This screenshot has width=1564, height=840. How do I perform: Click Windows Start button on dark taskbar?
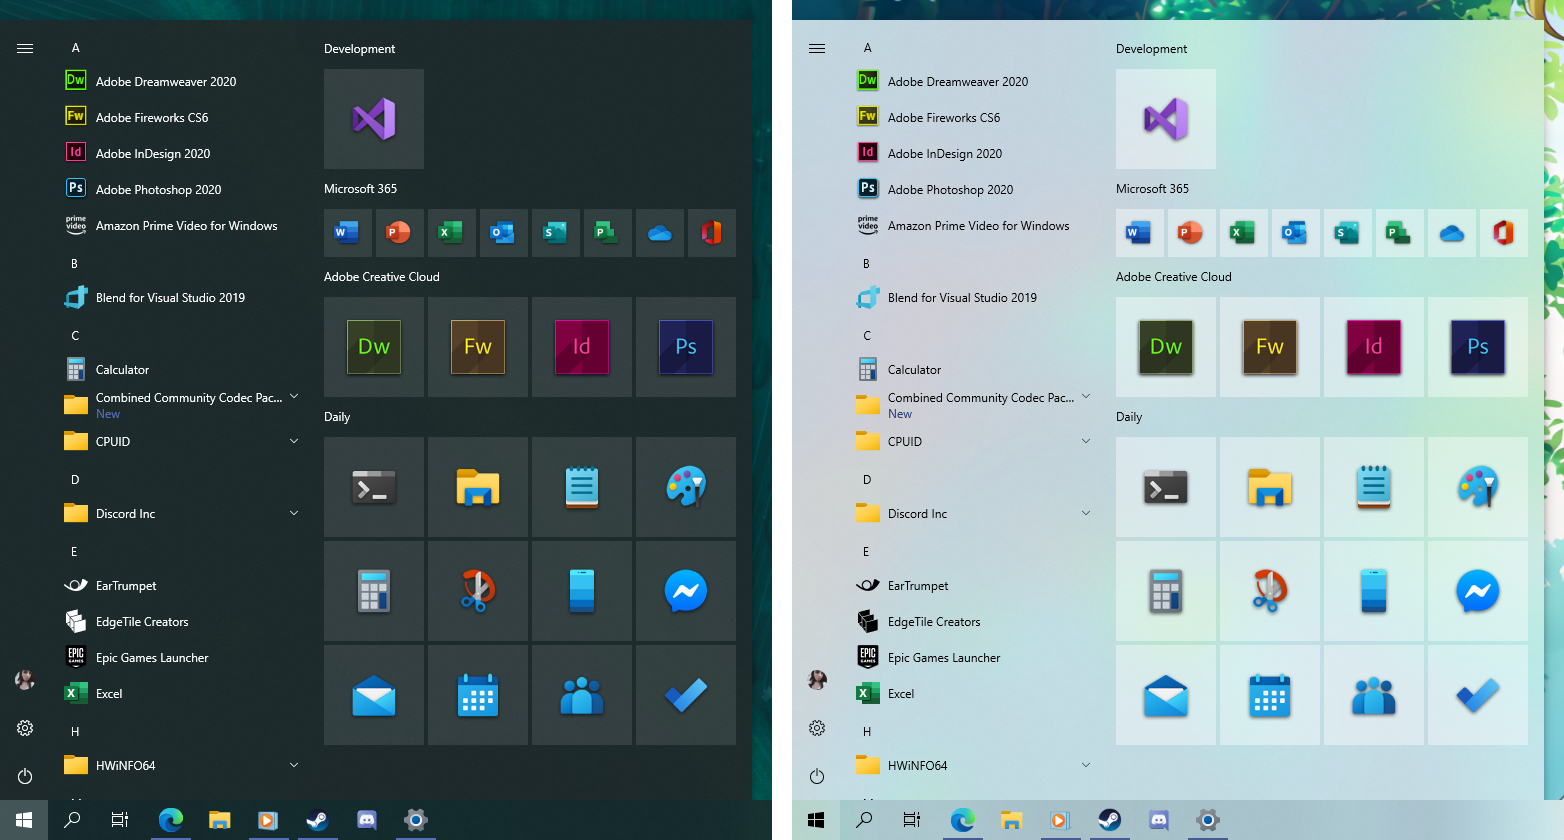(x=24, y=820)
